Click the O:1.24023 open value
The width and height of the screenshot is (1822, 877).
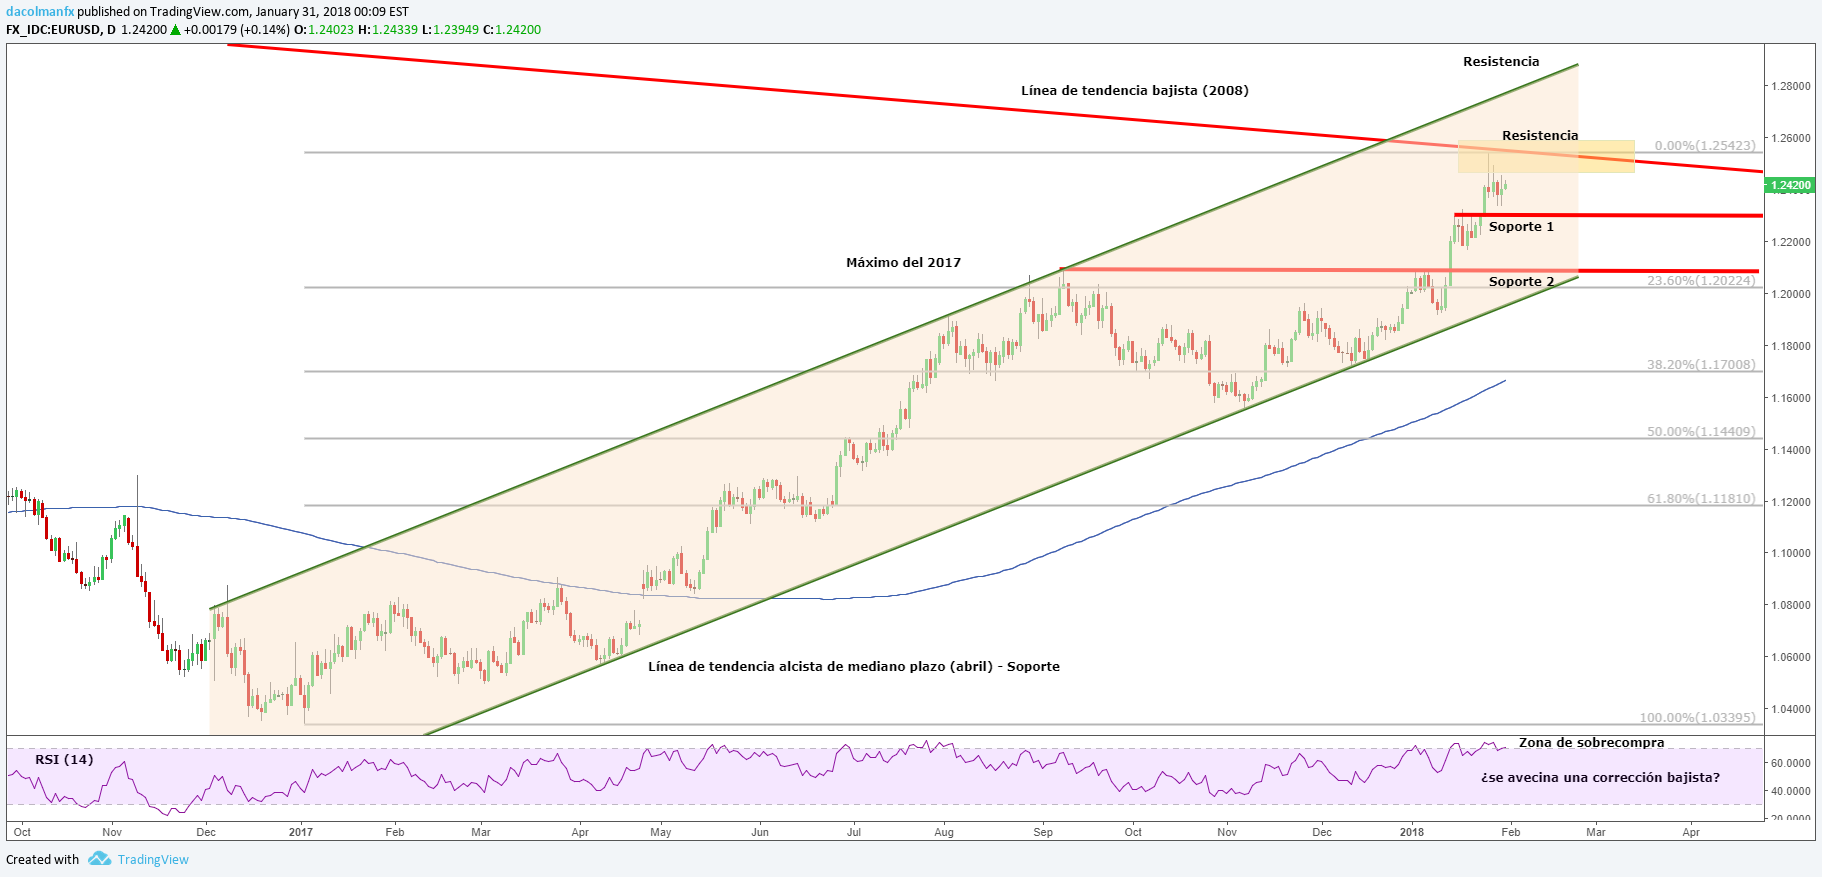(324, 30)
